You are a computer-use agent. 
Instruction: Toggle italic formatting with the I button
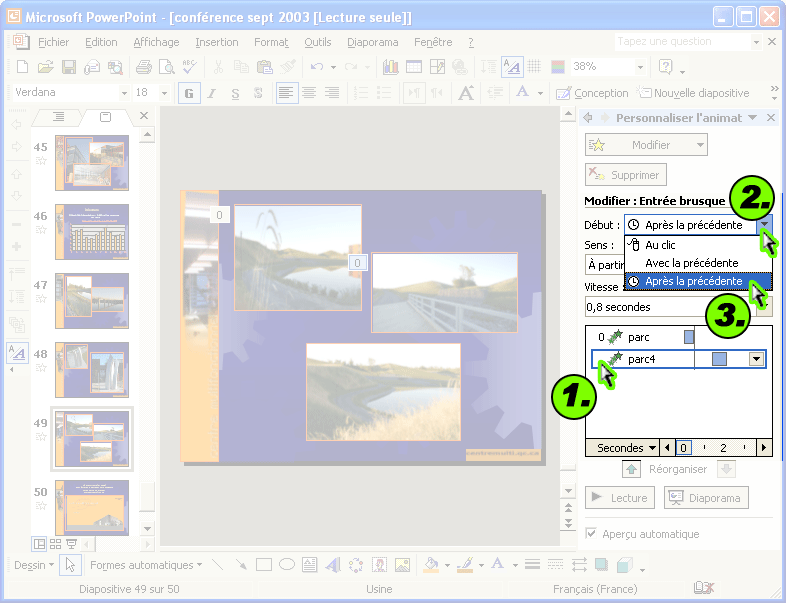pos(211,93)
